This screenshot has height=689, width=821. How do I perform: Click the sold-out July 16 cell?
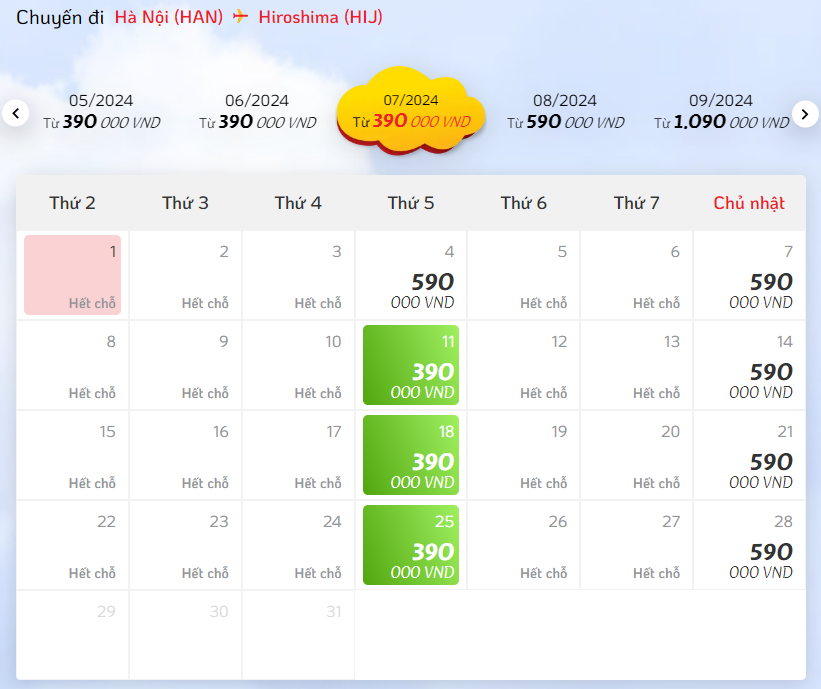tap(185, 455)
